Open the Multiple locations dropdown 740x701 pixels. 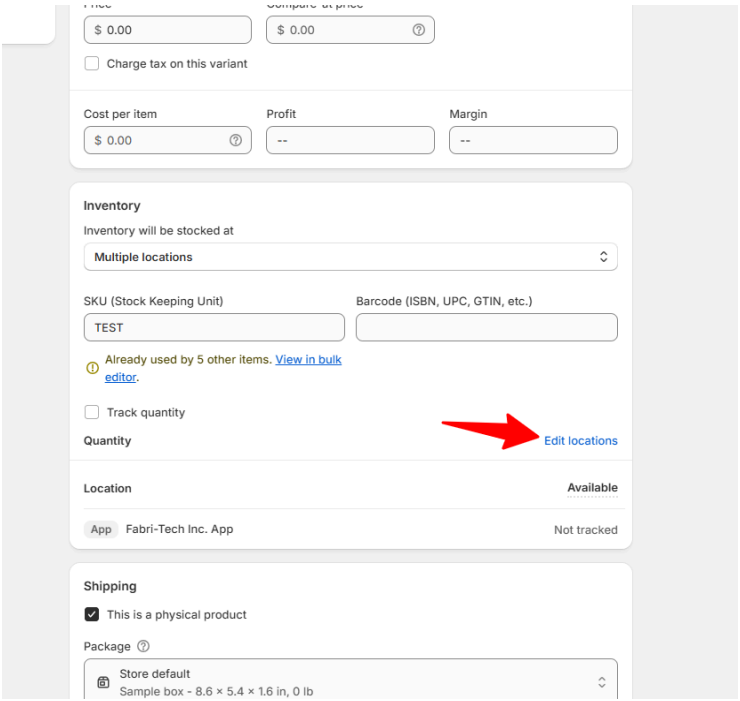[x=350, y=257]
